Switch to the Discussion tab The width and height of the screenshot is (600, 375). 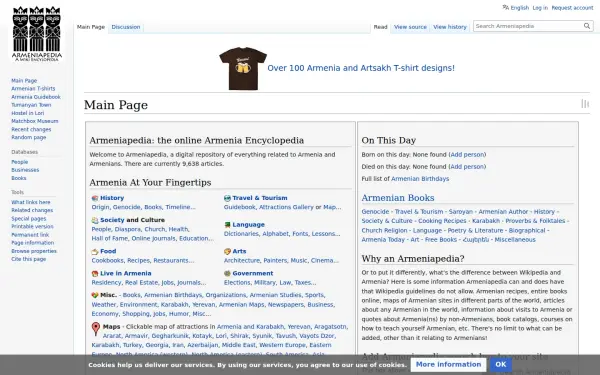pos(126,27)
